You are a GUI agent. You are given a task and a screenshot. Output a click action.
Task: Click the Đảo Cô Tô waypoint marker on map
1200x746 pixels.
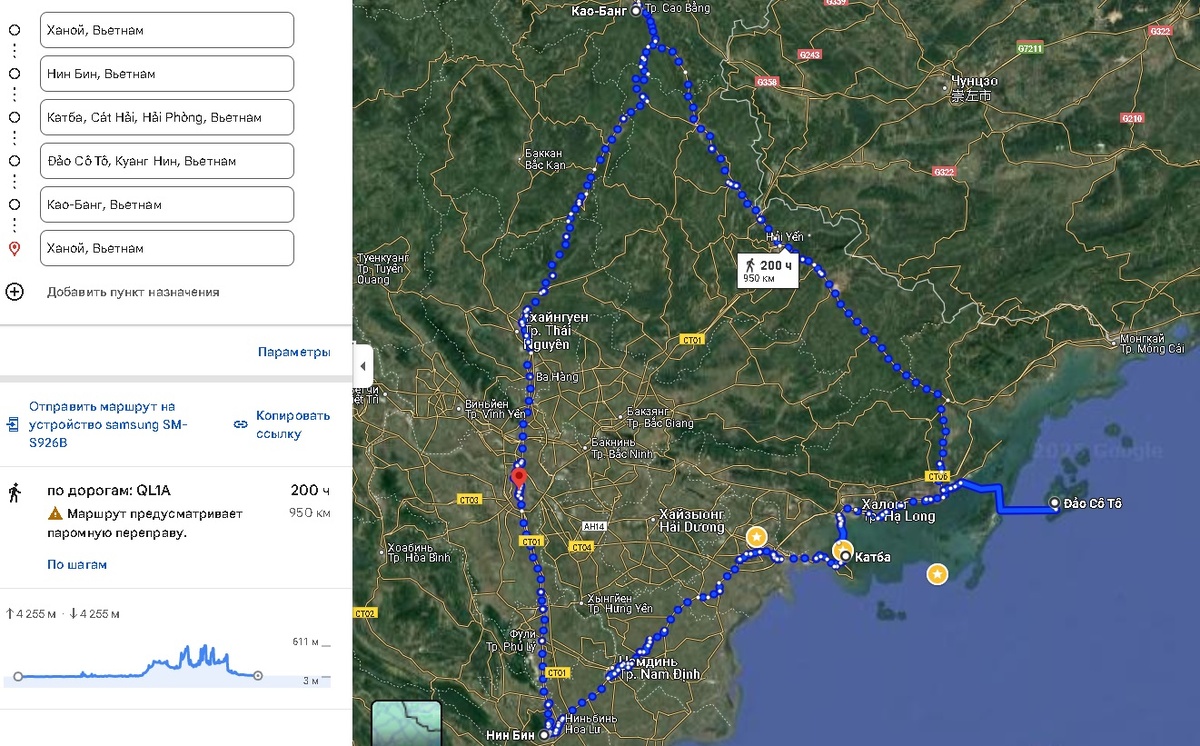(x=1056, y=503)
